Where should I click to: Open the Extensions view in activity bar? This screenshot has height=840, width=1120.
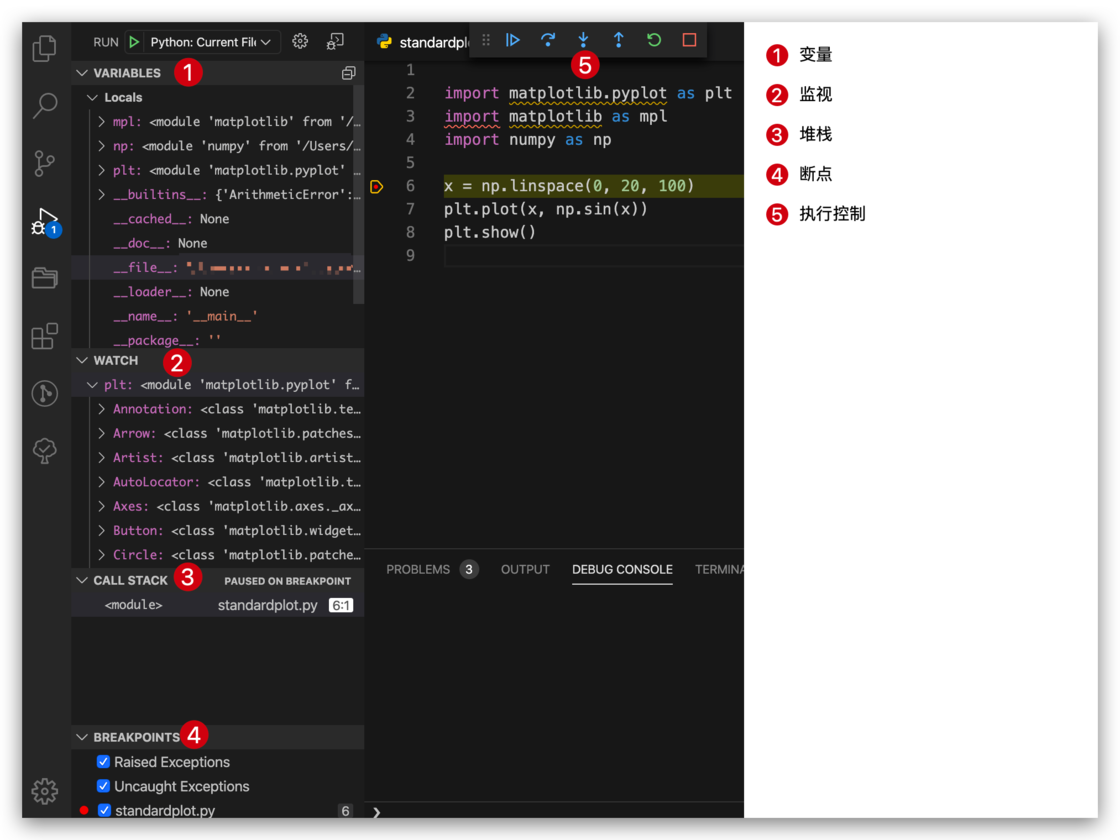click(x=45, y=336)
